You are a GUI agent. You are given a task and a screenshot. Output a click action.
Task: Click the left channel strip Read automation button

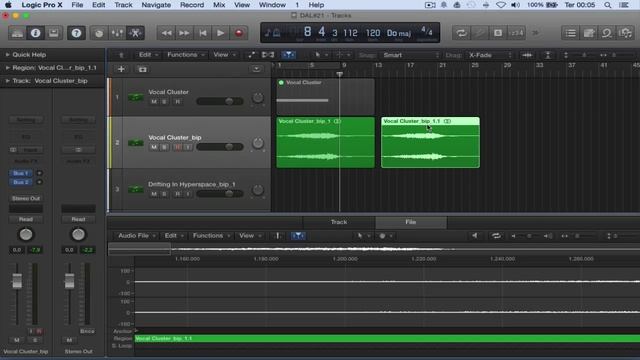pos(26,219)
